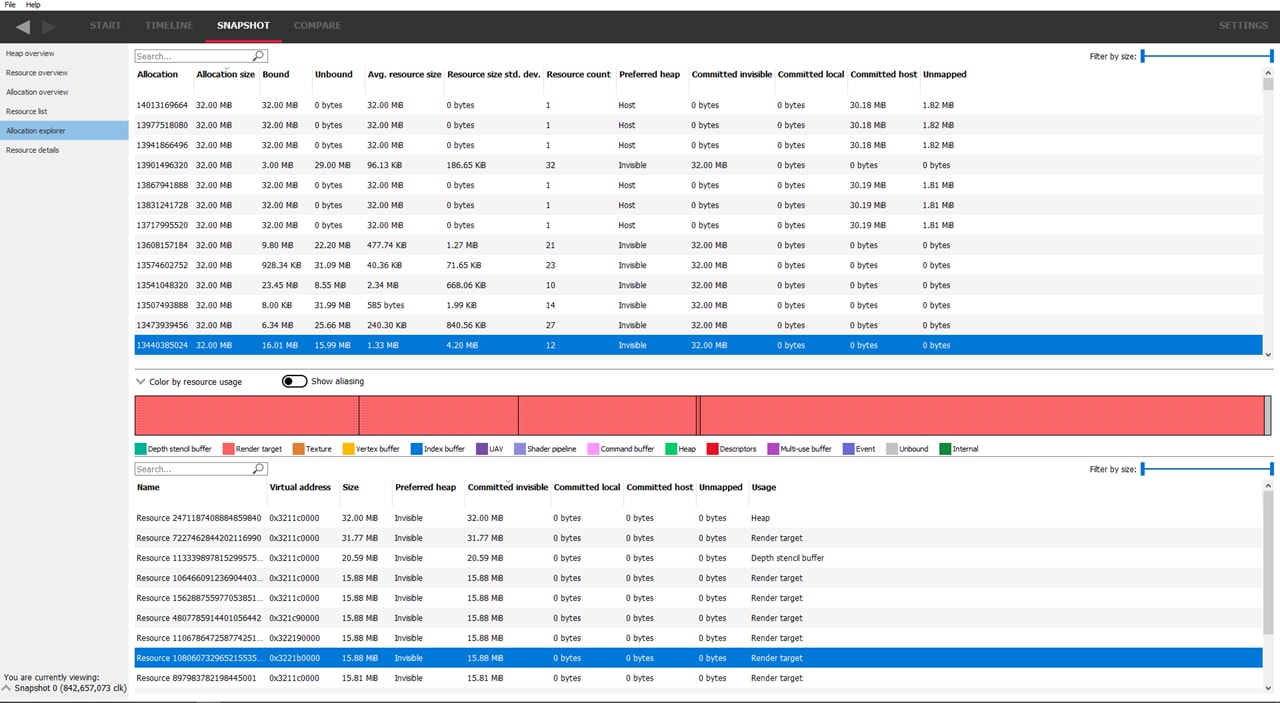Expand the Snapshot 0 selector chevron
The height and width of the screenshot is (703, 1280).
(7, 688)
